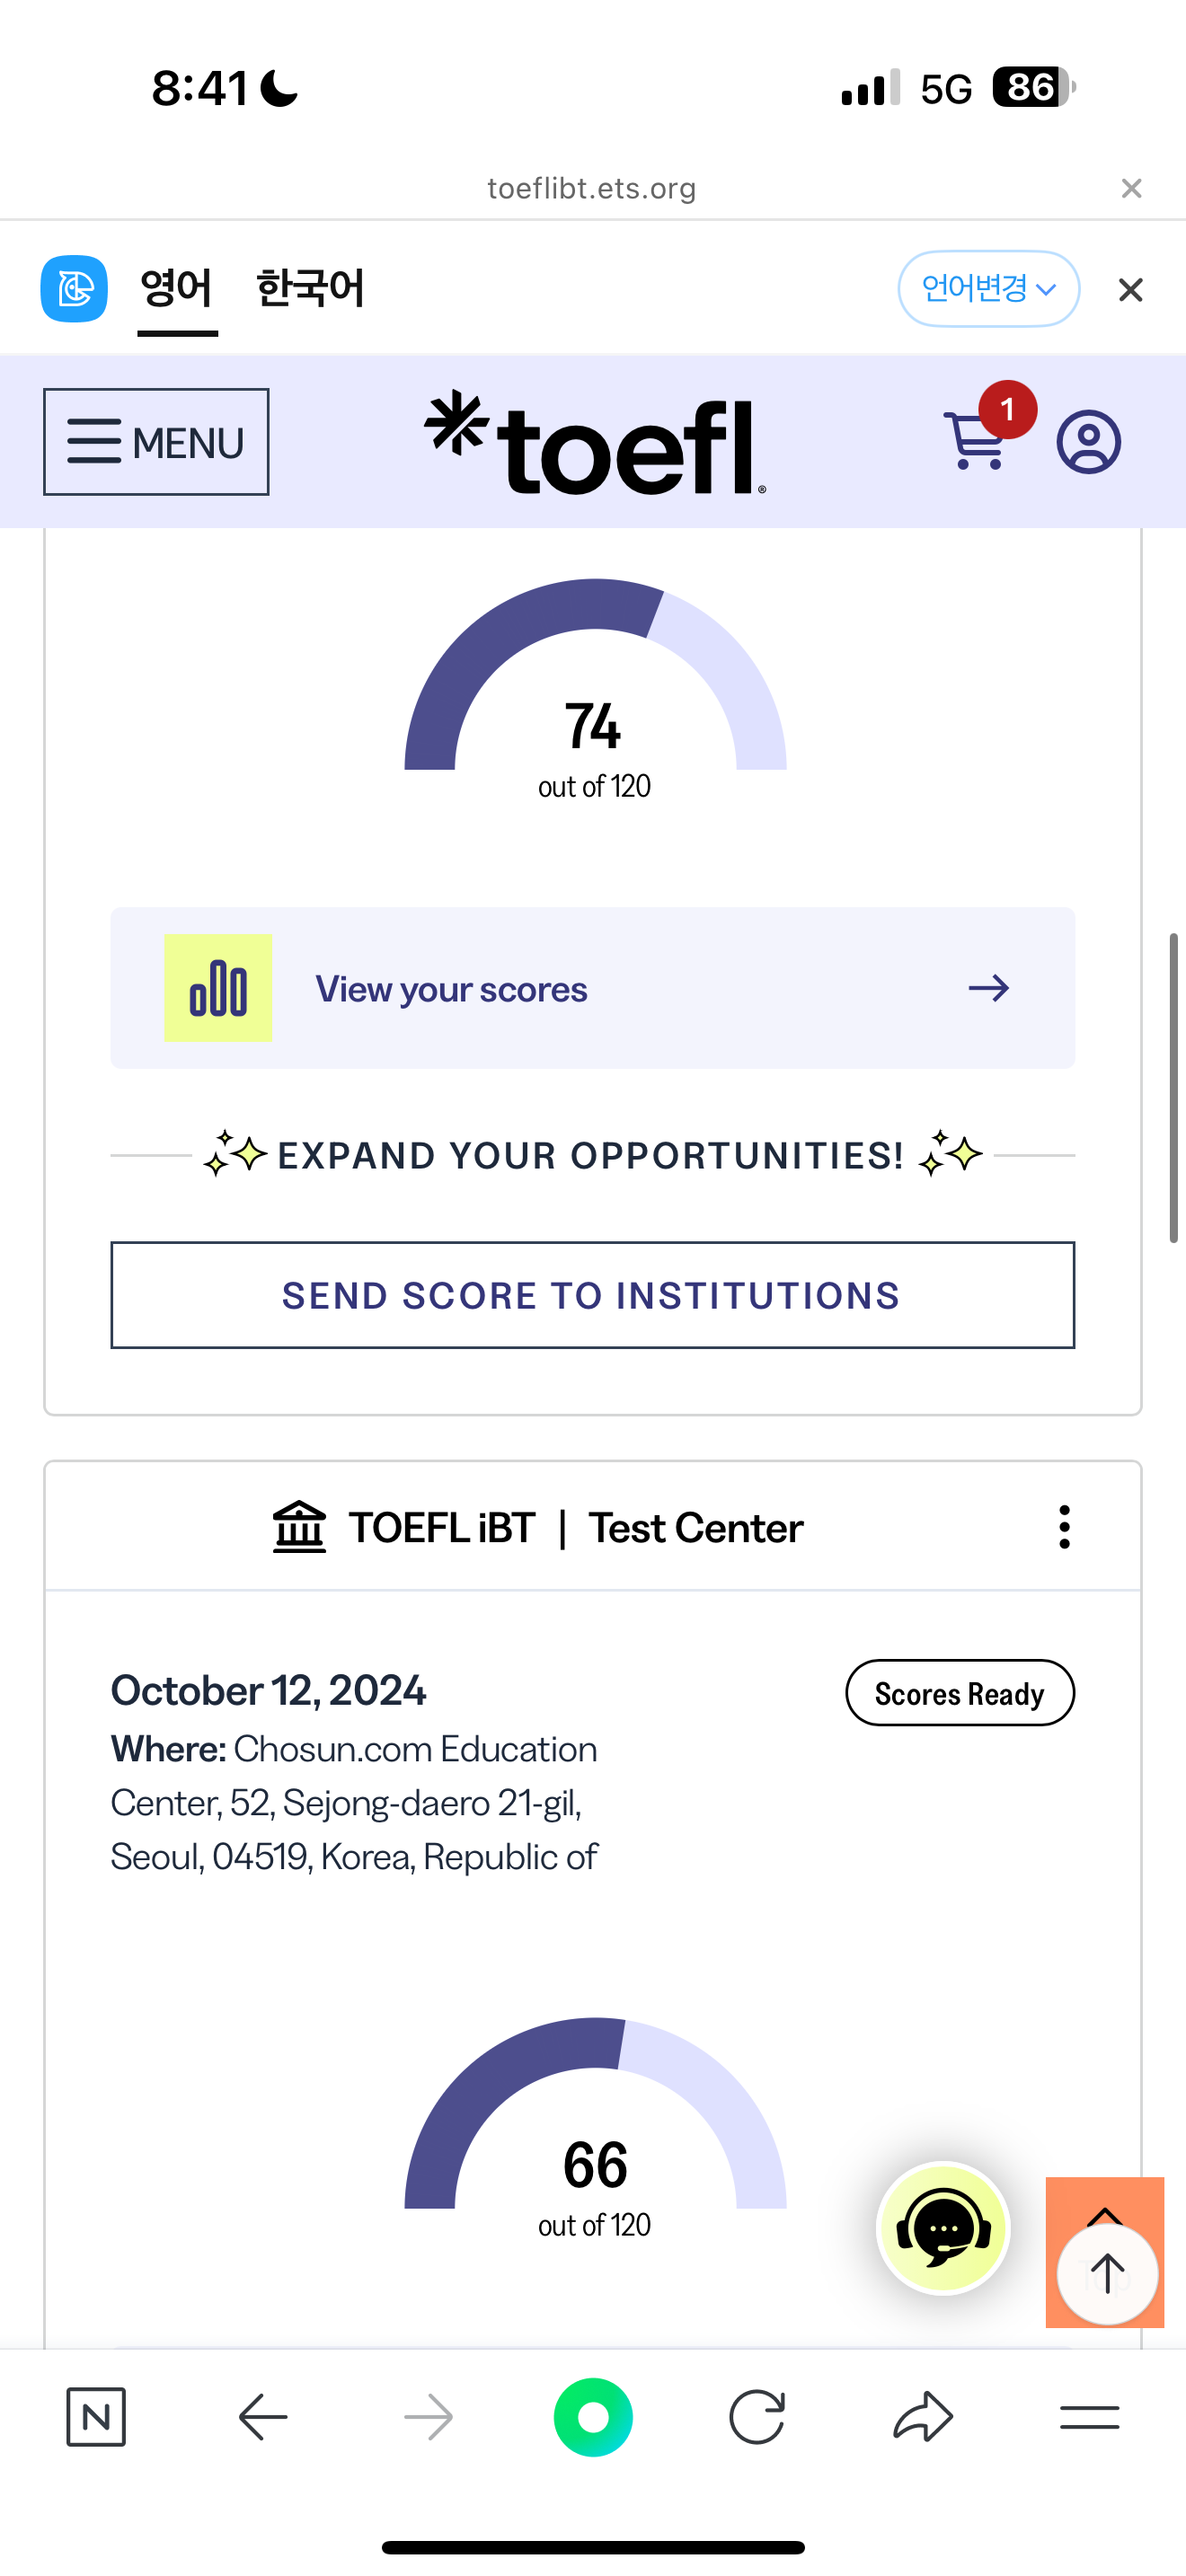This screenshot has height=2576, width=1186.
Task: Open the browser hamburger lines menu
Action: tap(1089, 2417)
